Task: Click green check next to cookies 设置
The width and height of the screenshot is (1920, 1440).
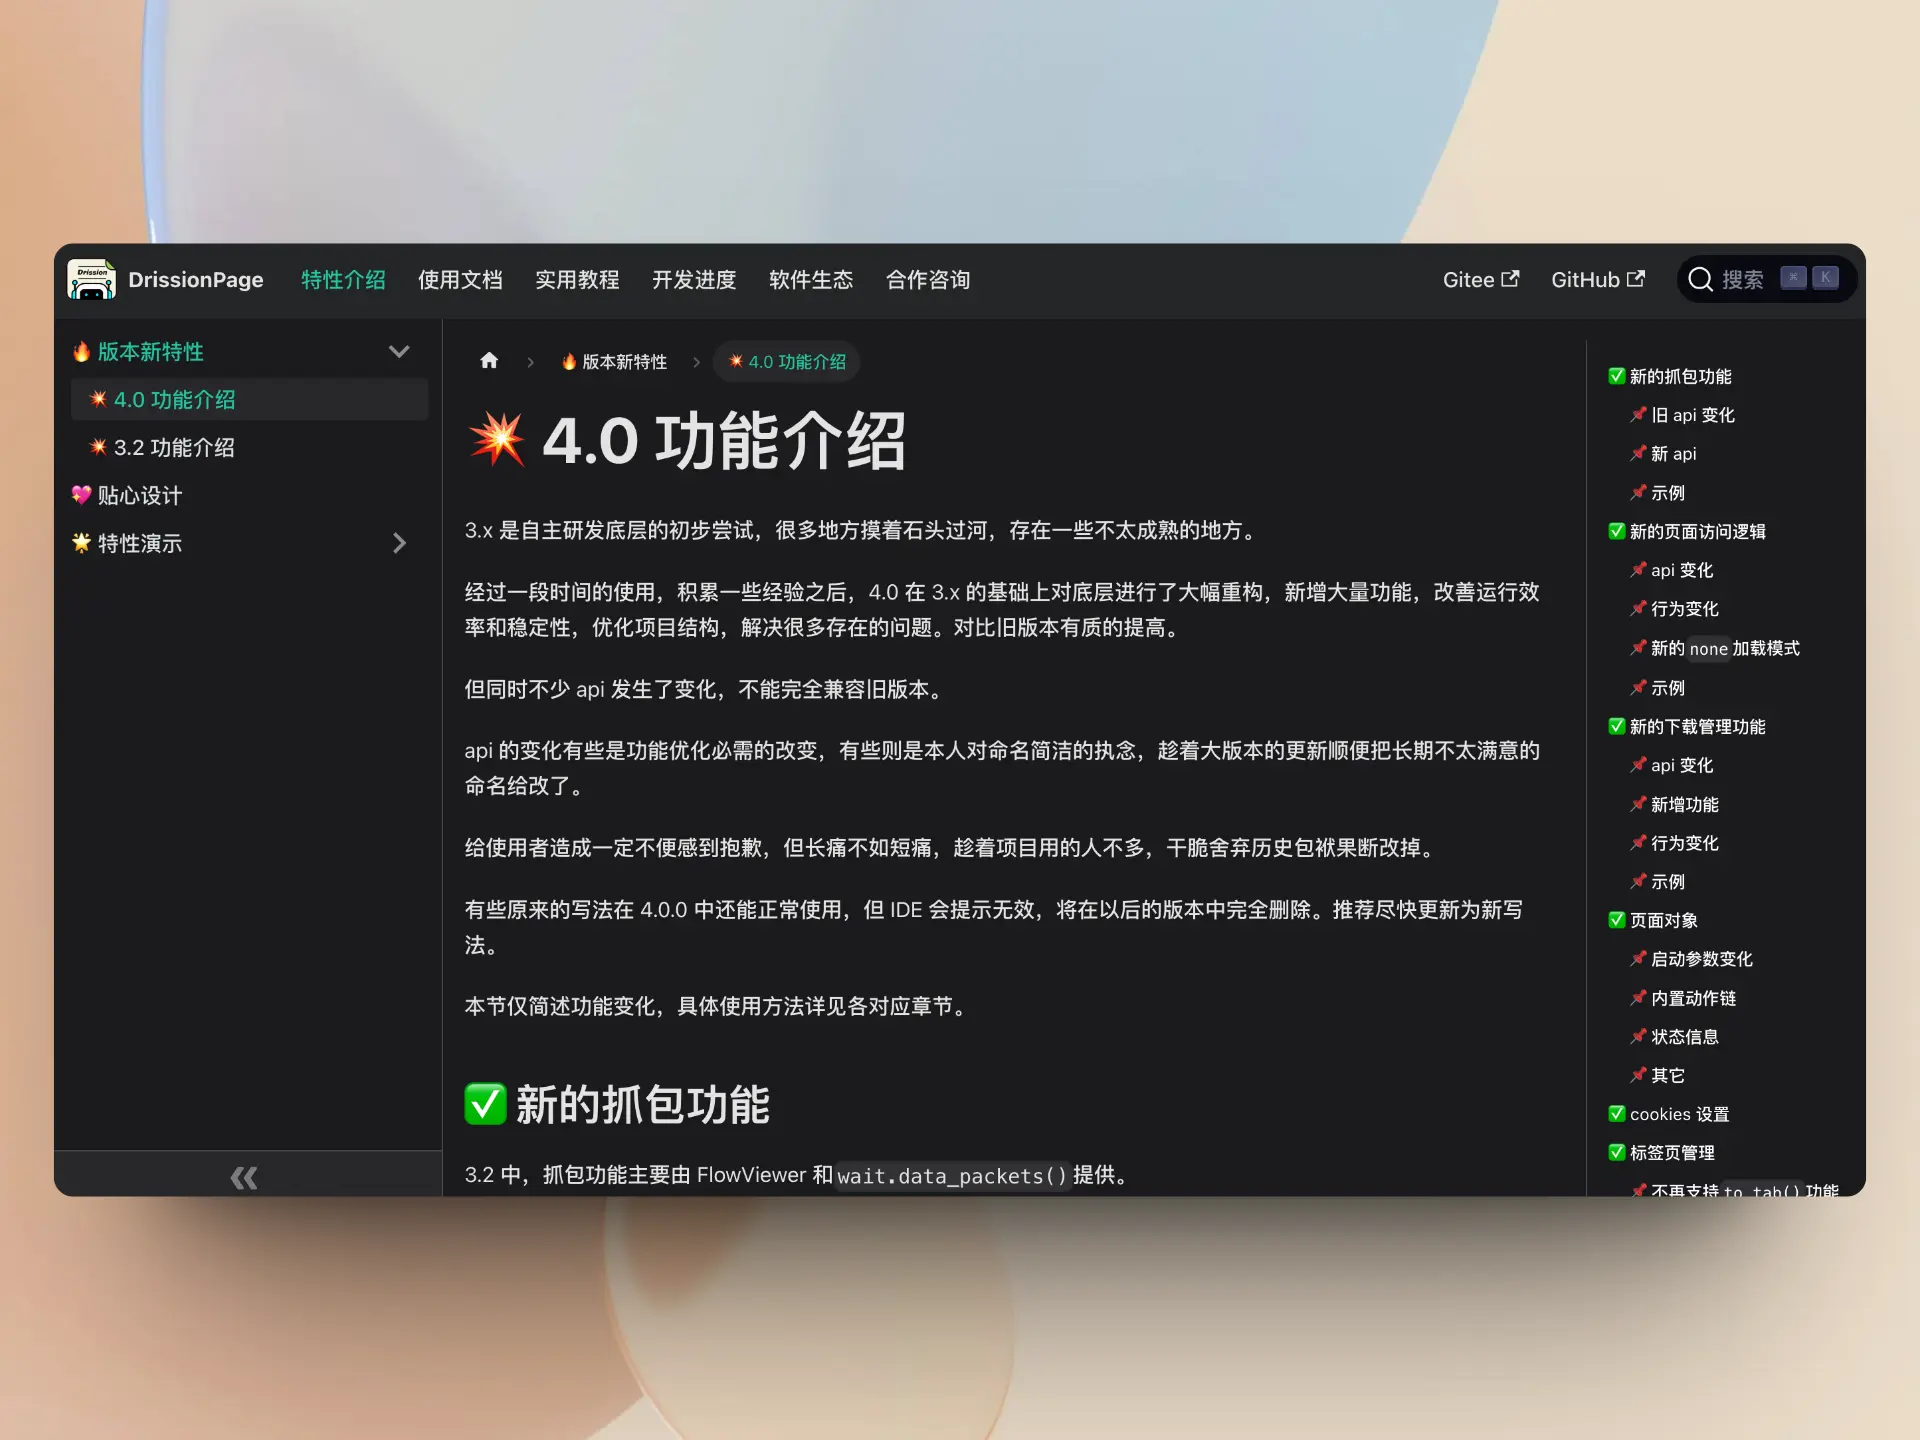Action: [1616, 1114]
